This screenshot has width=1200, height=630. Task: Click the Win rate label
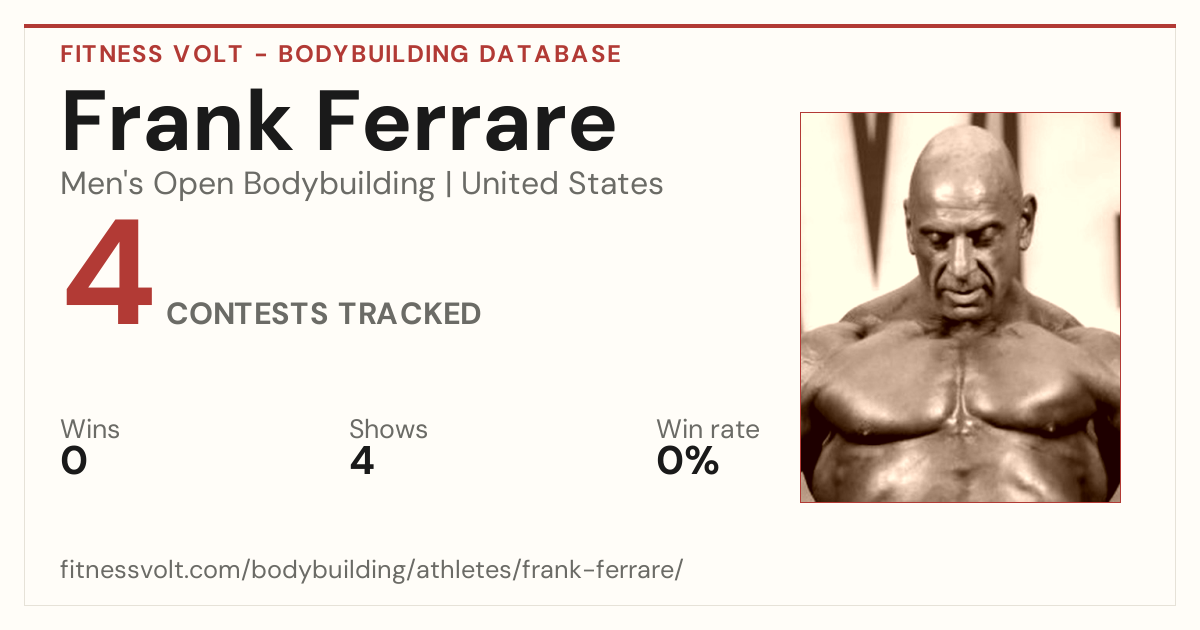708,429
